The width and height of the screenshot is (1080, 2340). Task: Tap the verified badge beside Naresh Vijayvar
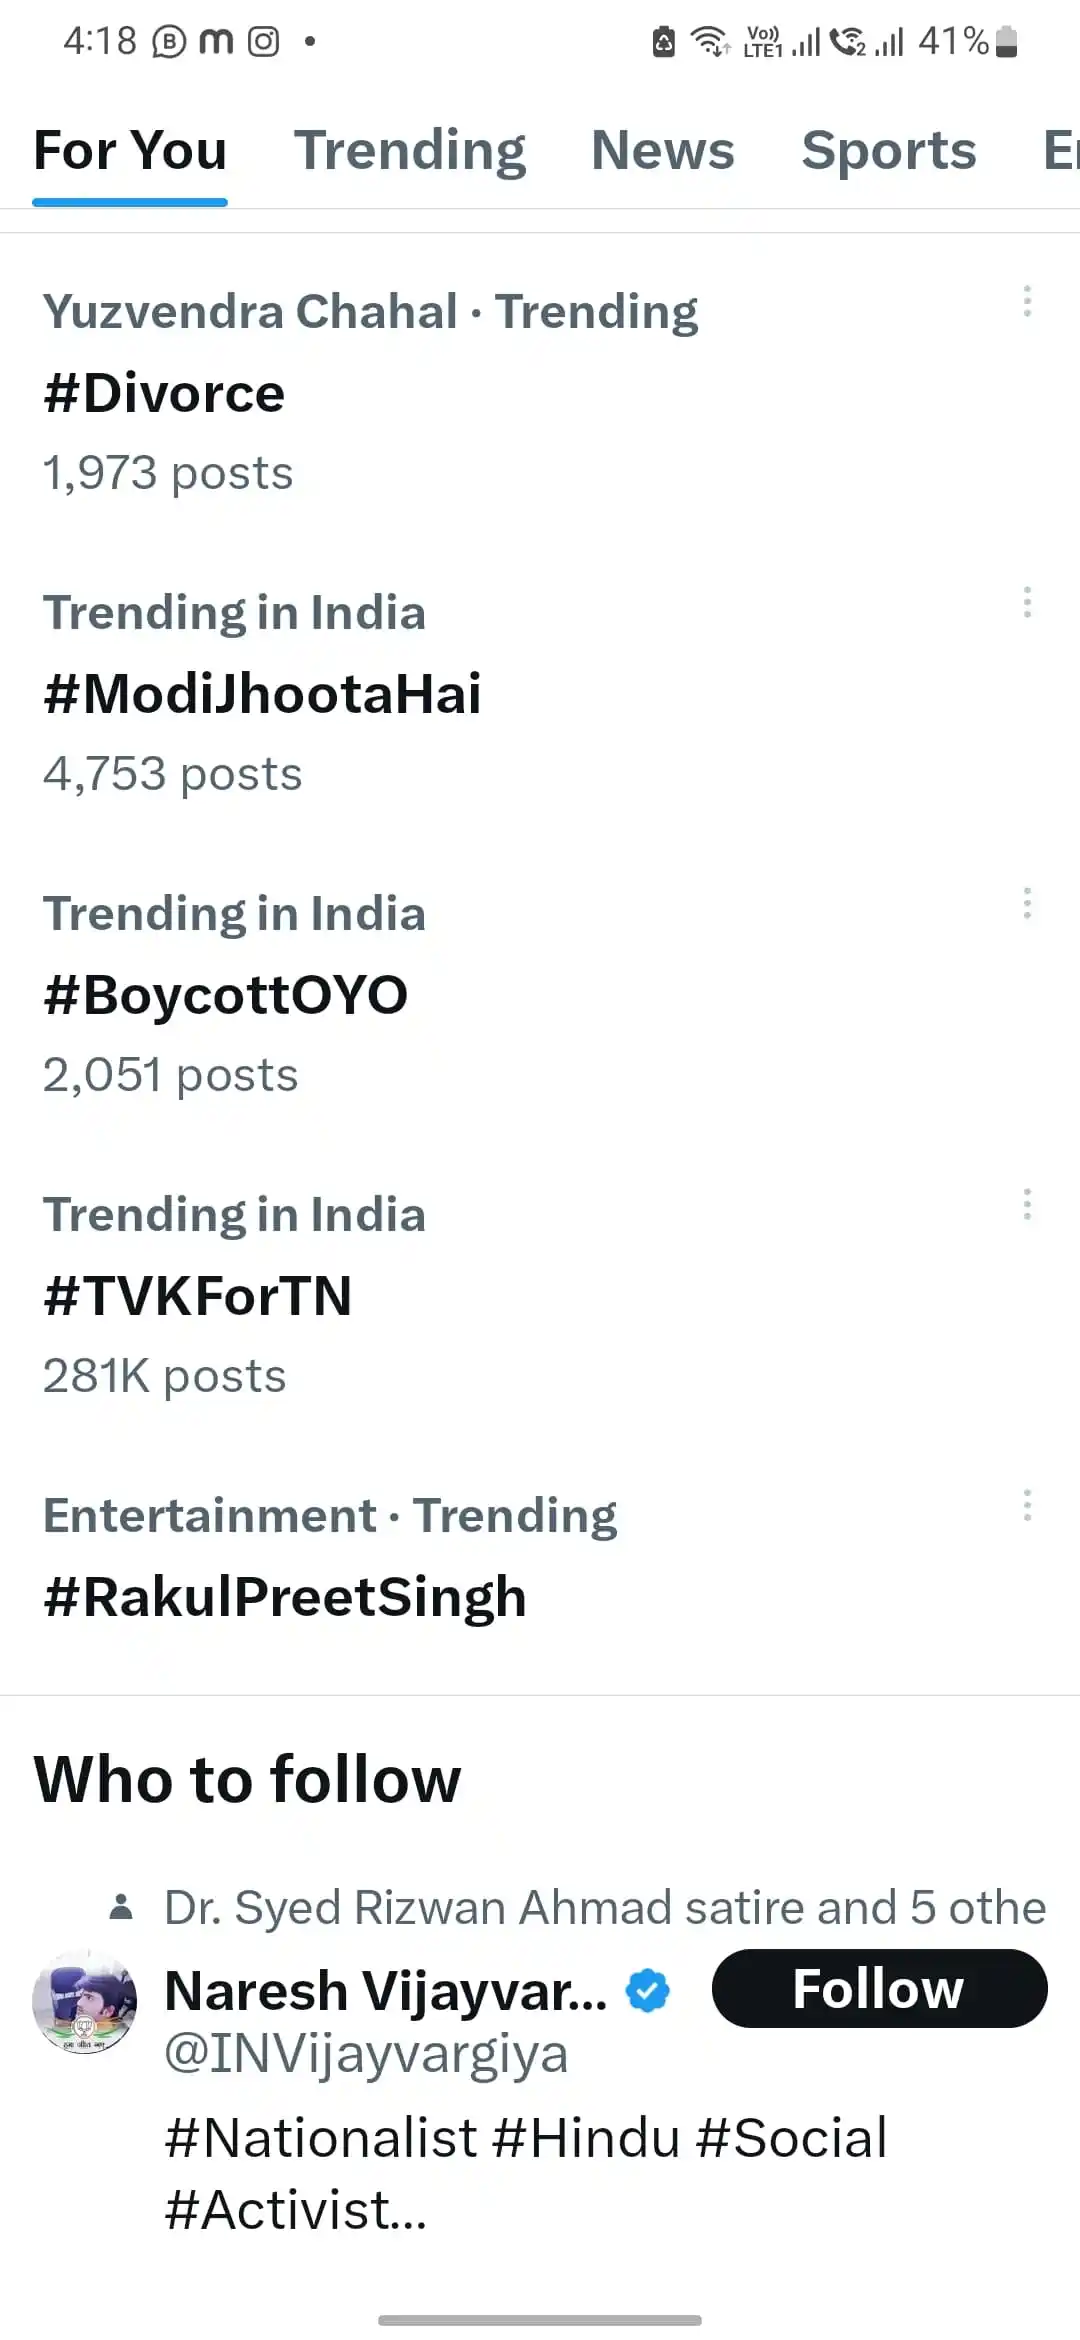click(x=648, y=1990)
